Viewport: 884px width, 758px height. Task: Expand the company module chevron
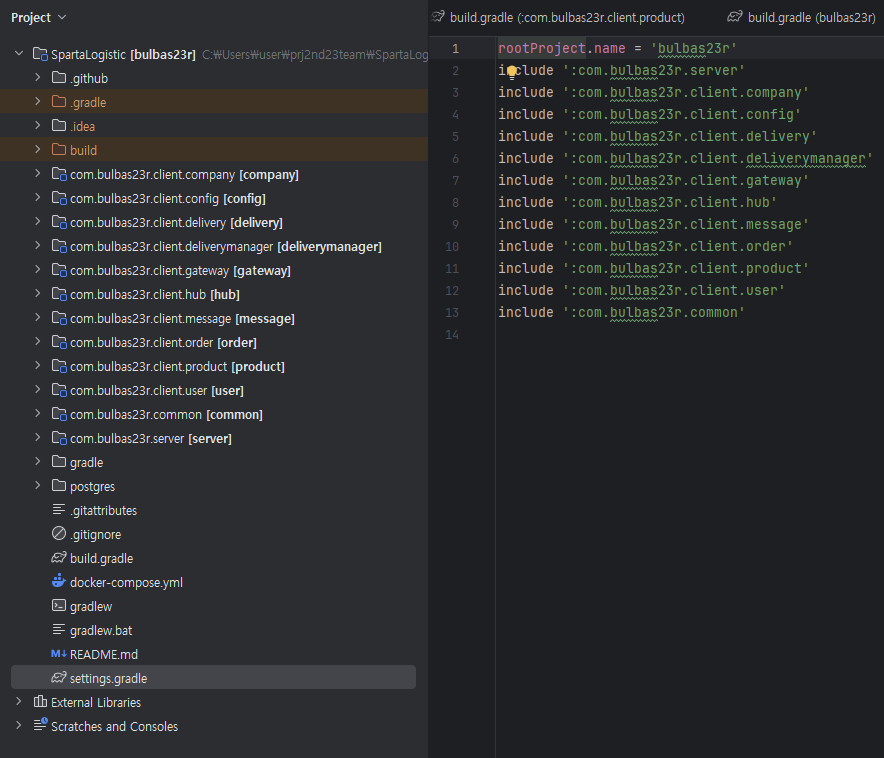(38, 174)
